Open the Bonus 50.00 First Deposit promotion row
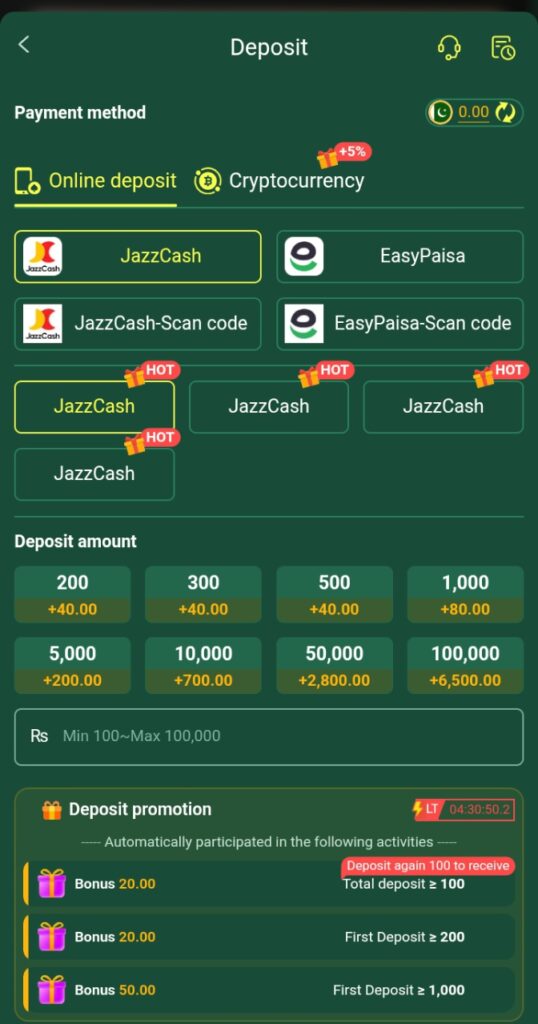538x1024 pixels. point(269,989)
